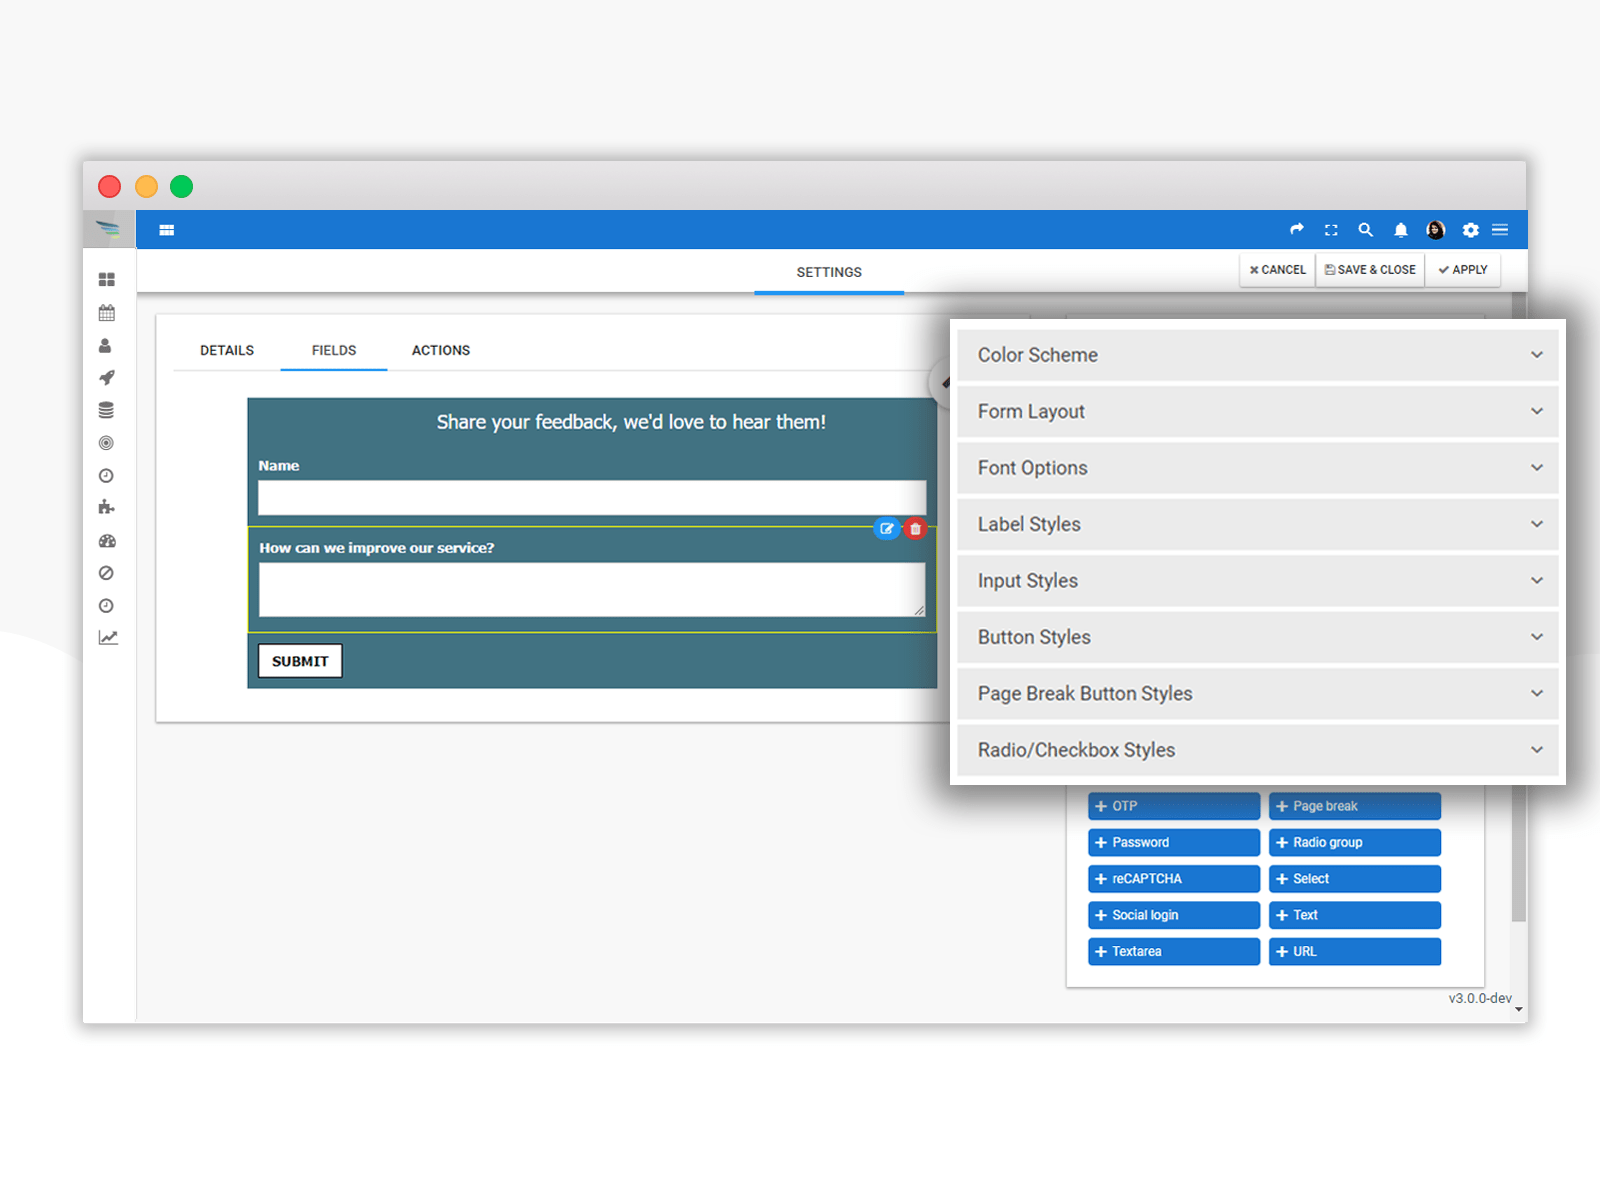Add a Radio group field
This screenshot has width=1600, height=1200.
[1355, 842]
